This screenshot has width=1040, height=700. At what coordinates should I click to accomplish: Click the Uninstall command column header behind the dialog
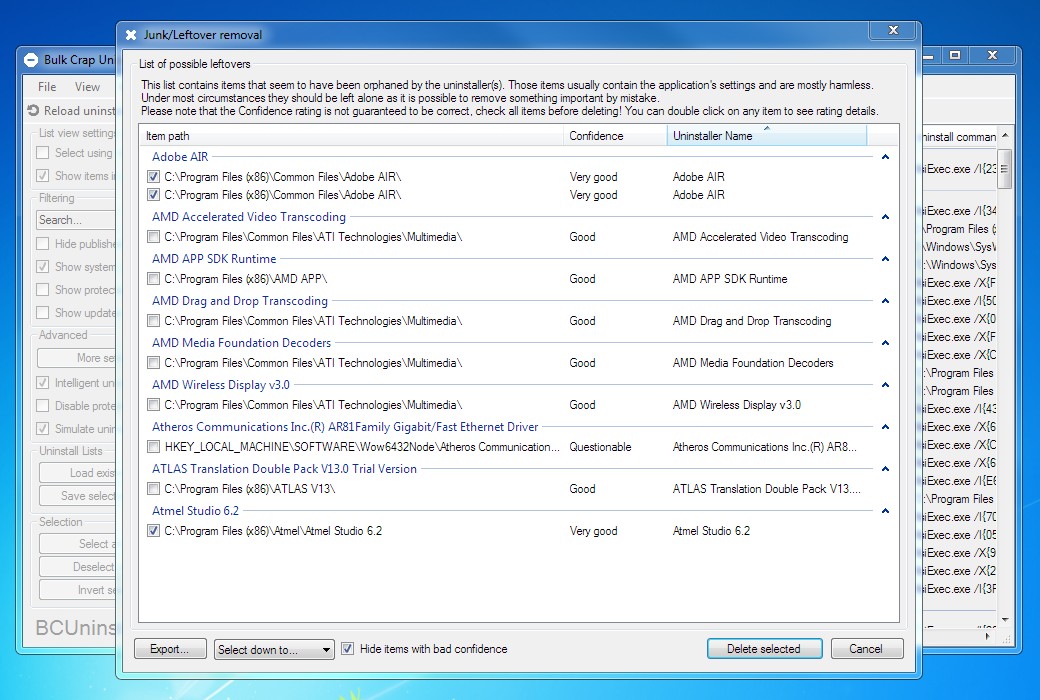click(960, 137)
